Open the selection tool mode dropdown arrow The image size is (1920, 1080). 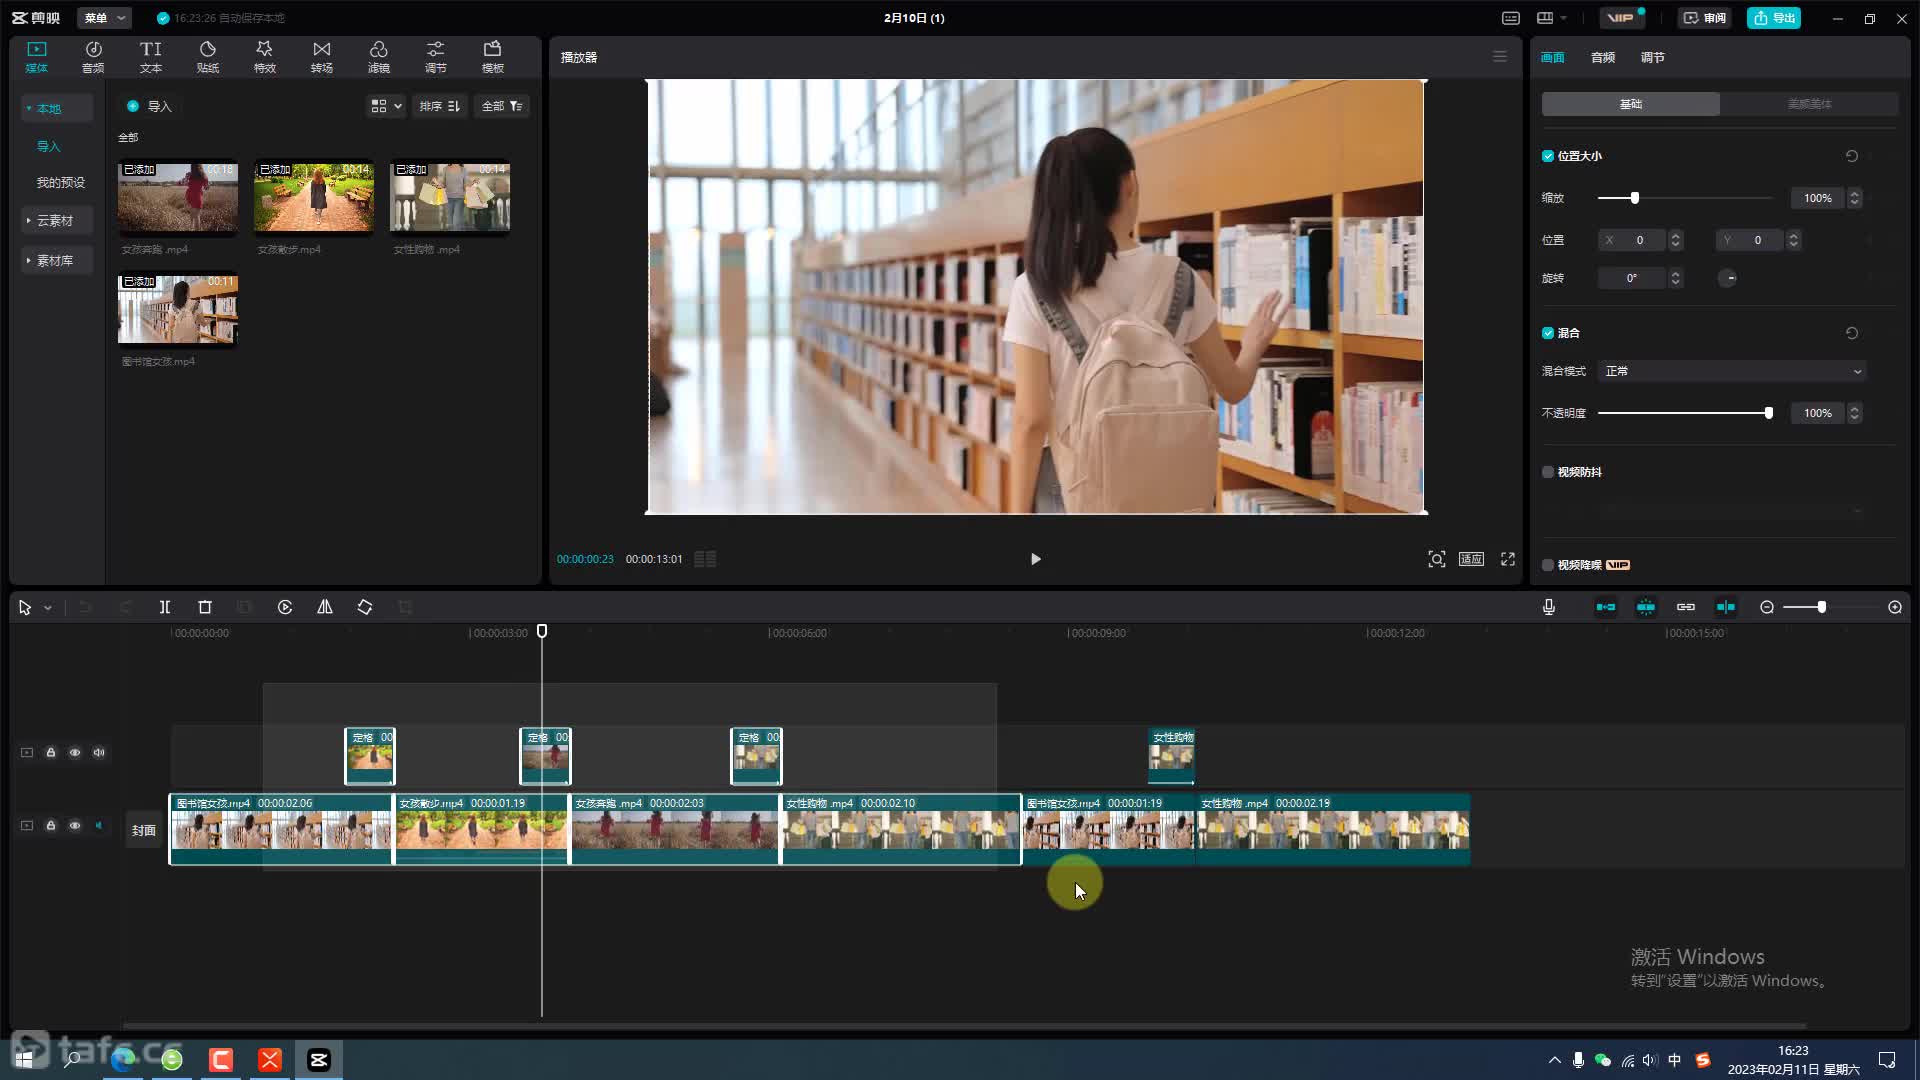[x=47, y=608]
